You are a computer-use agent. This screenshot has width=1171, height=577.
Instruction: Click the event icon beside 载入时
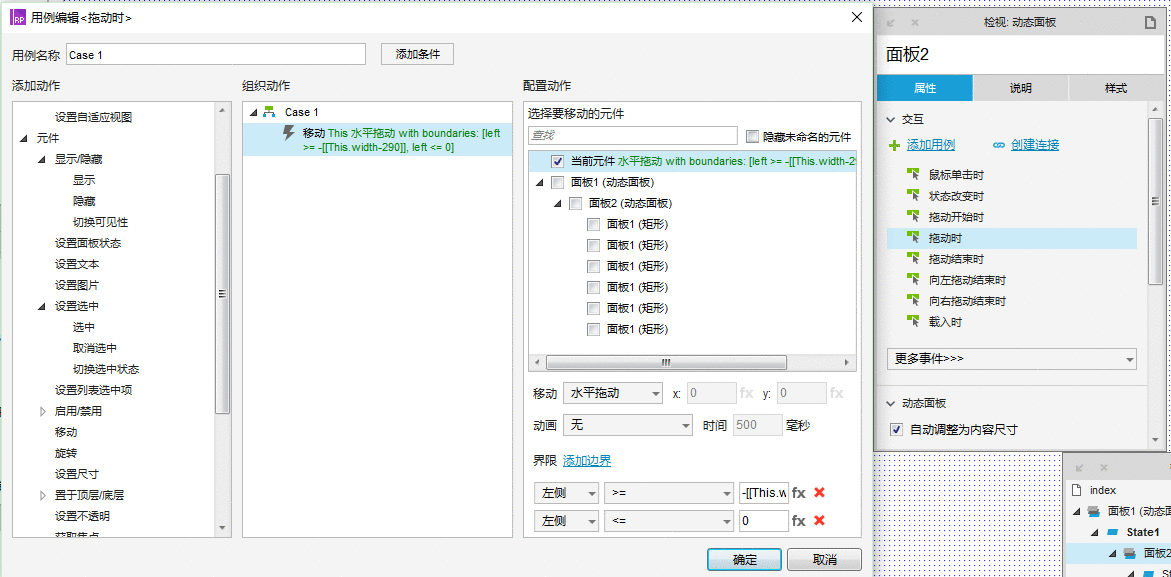tap(913, 322)
